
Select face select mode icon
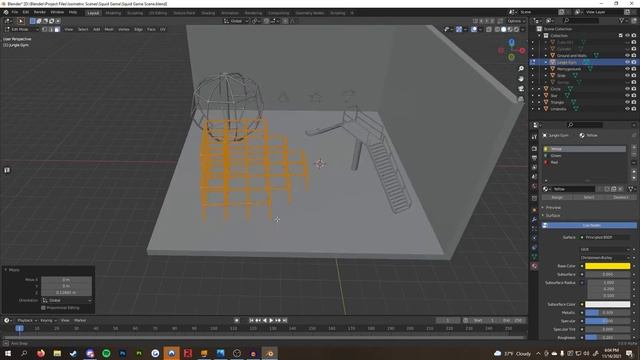tap(57, 29)
